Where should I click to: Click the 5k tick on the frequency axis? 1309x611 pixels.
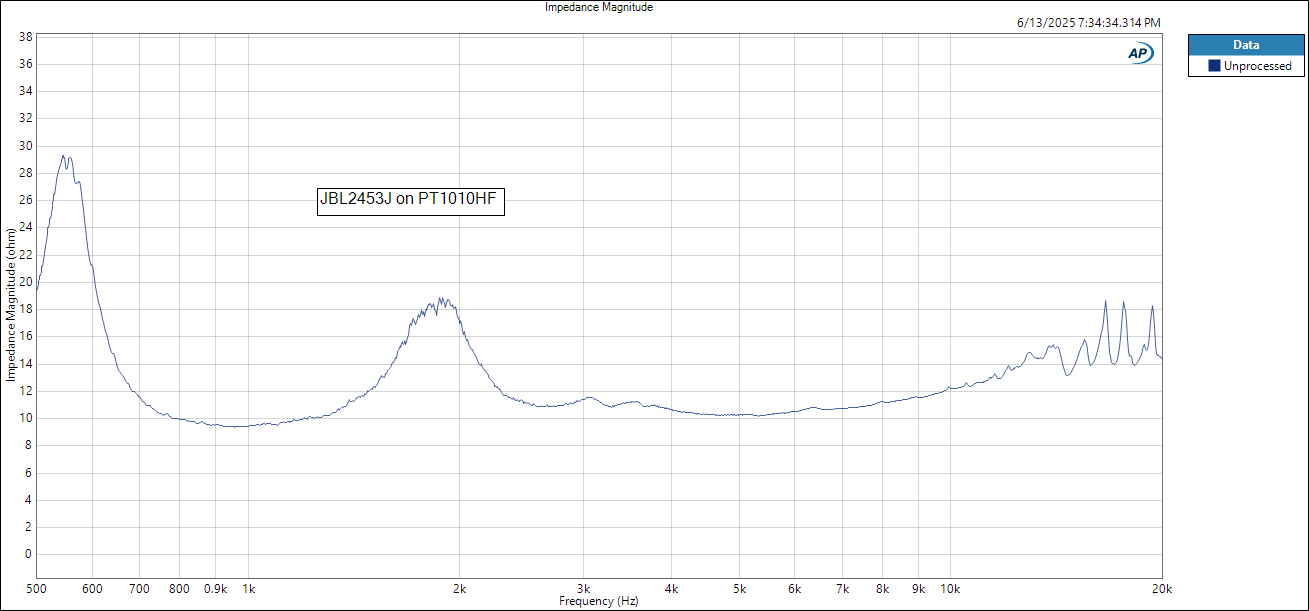coord(739,589)
